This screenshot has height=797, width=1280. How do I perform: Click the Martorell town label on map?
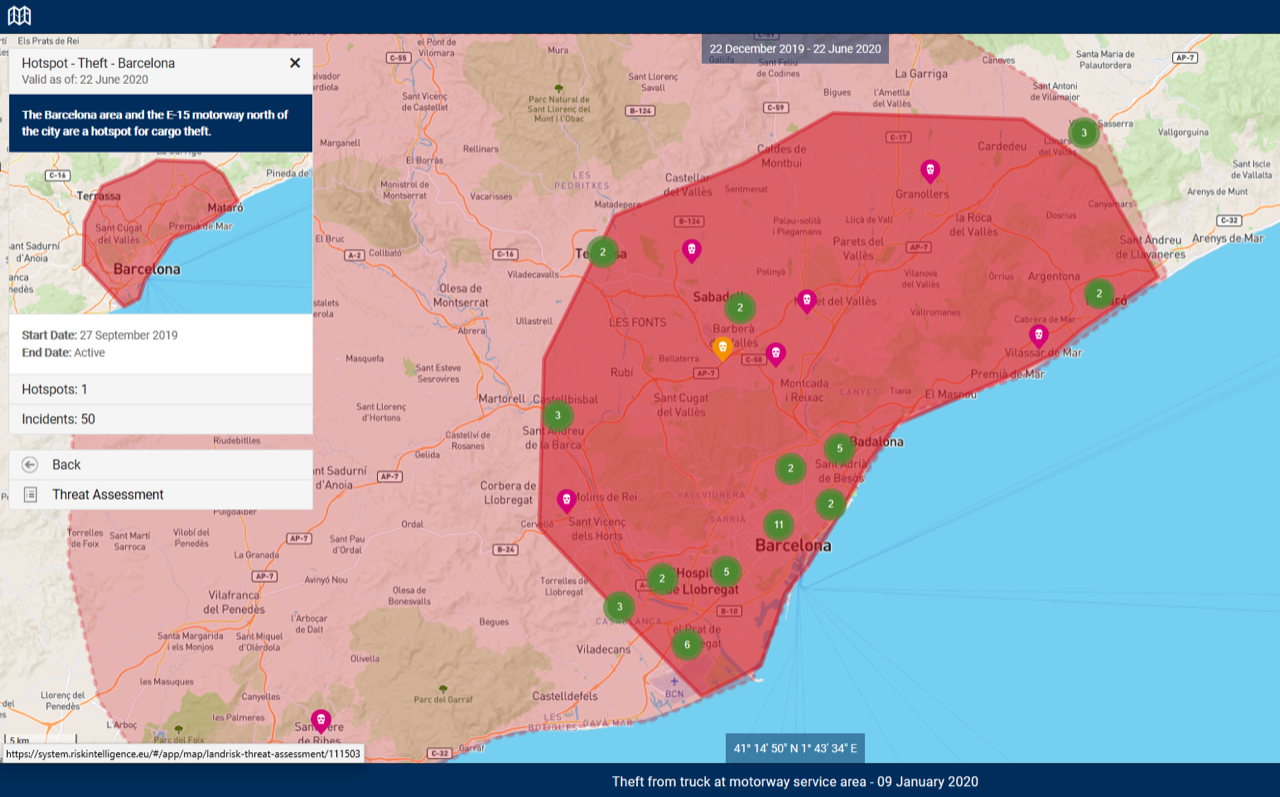(x=502, y=399)
